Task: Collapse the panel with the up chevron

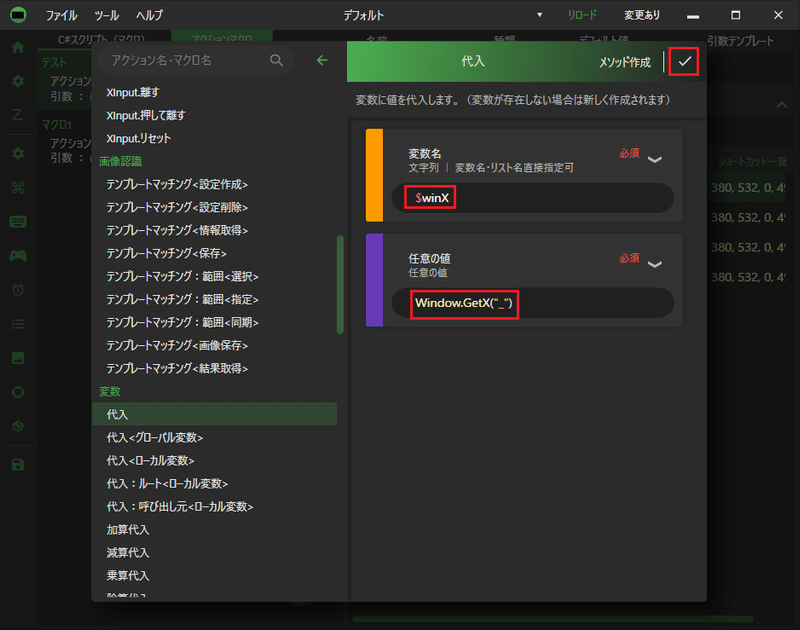Action: 781,105
